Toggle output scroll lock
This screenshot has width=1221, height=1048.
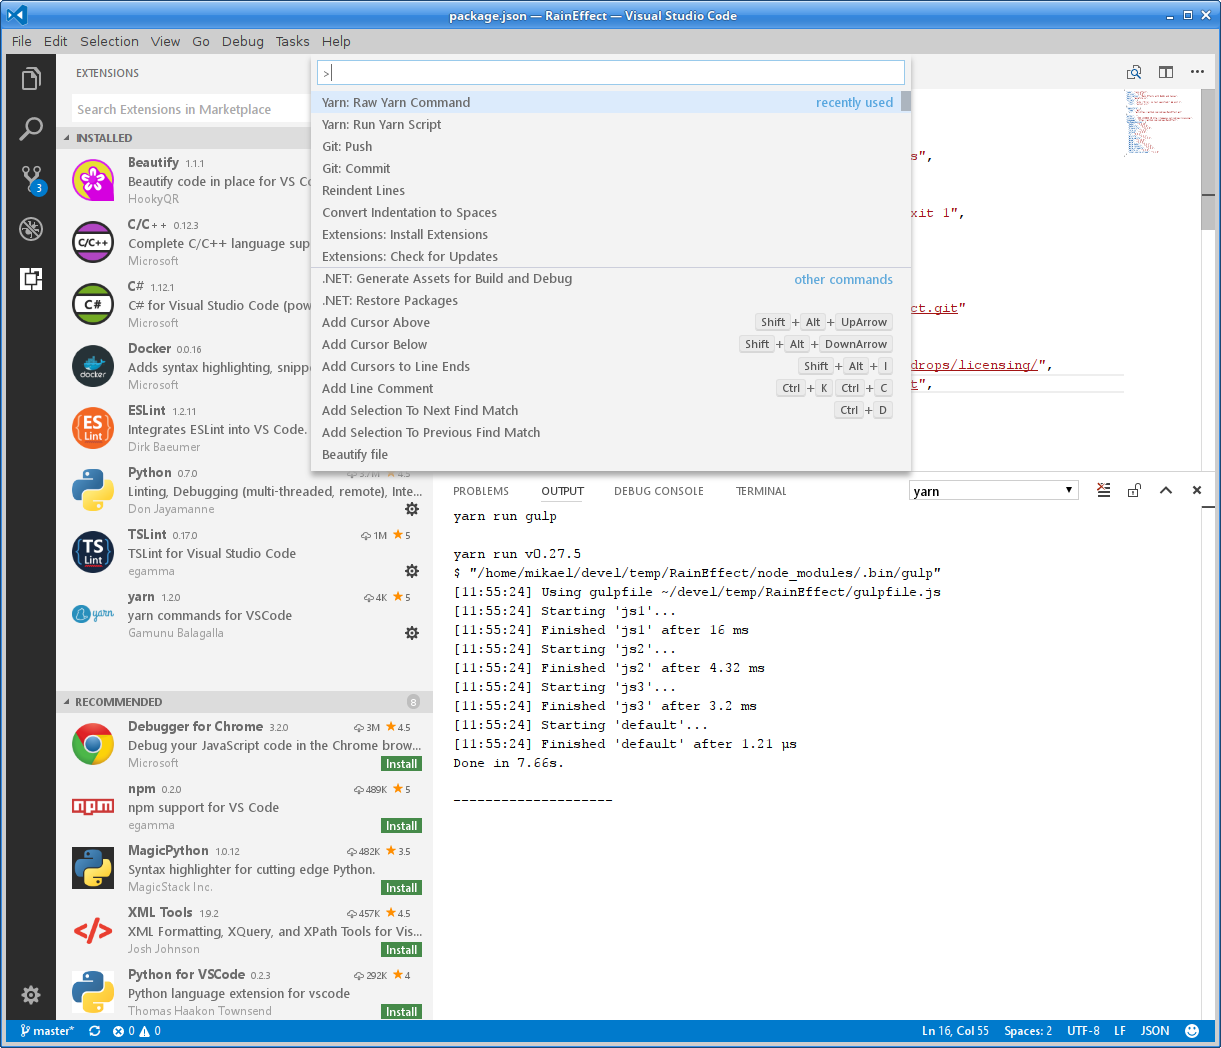pos(1134,490)
